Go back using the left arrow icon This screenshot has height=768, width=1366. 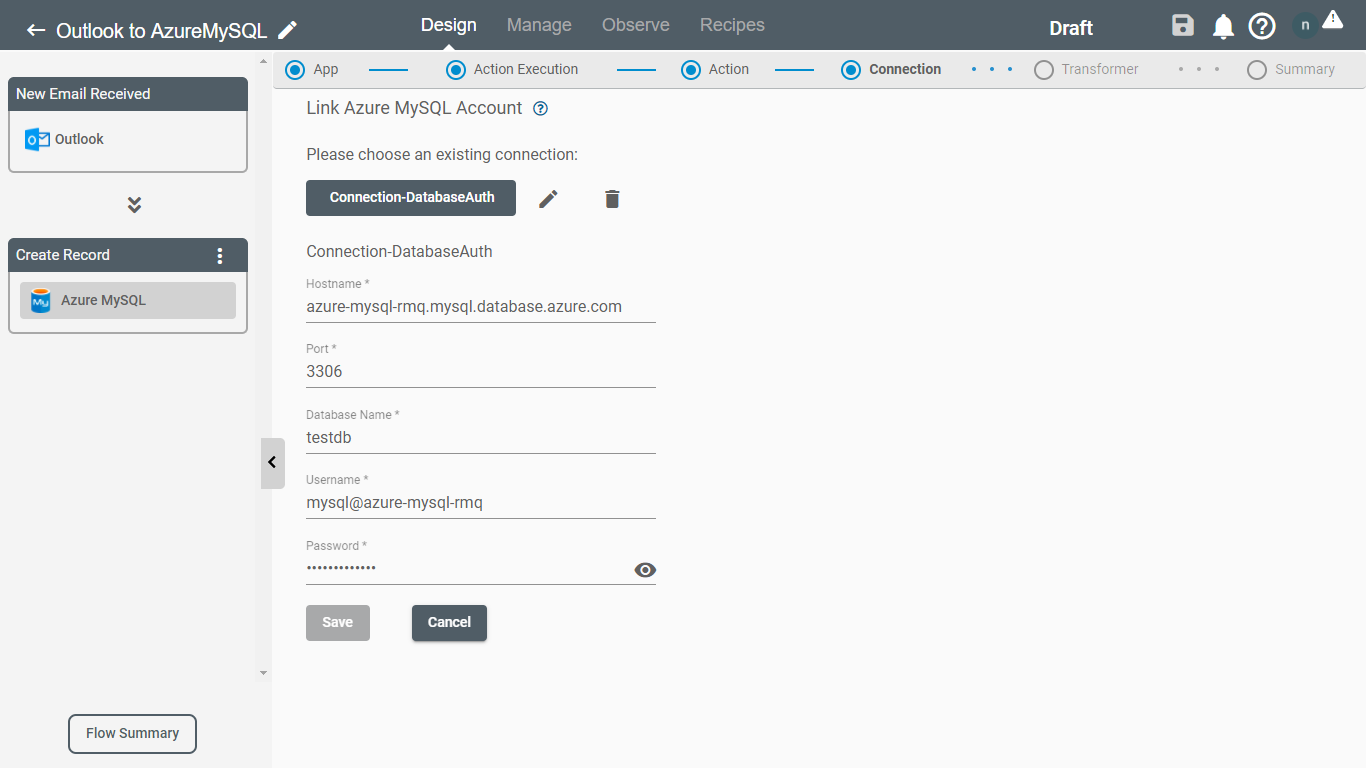point(36,30)
